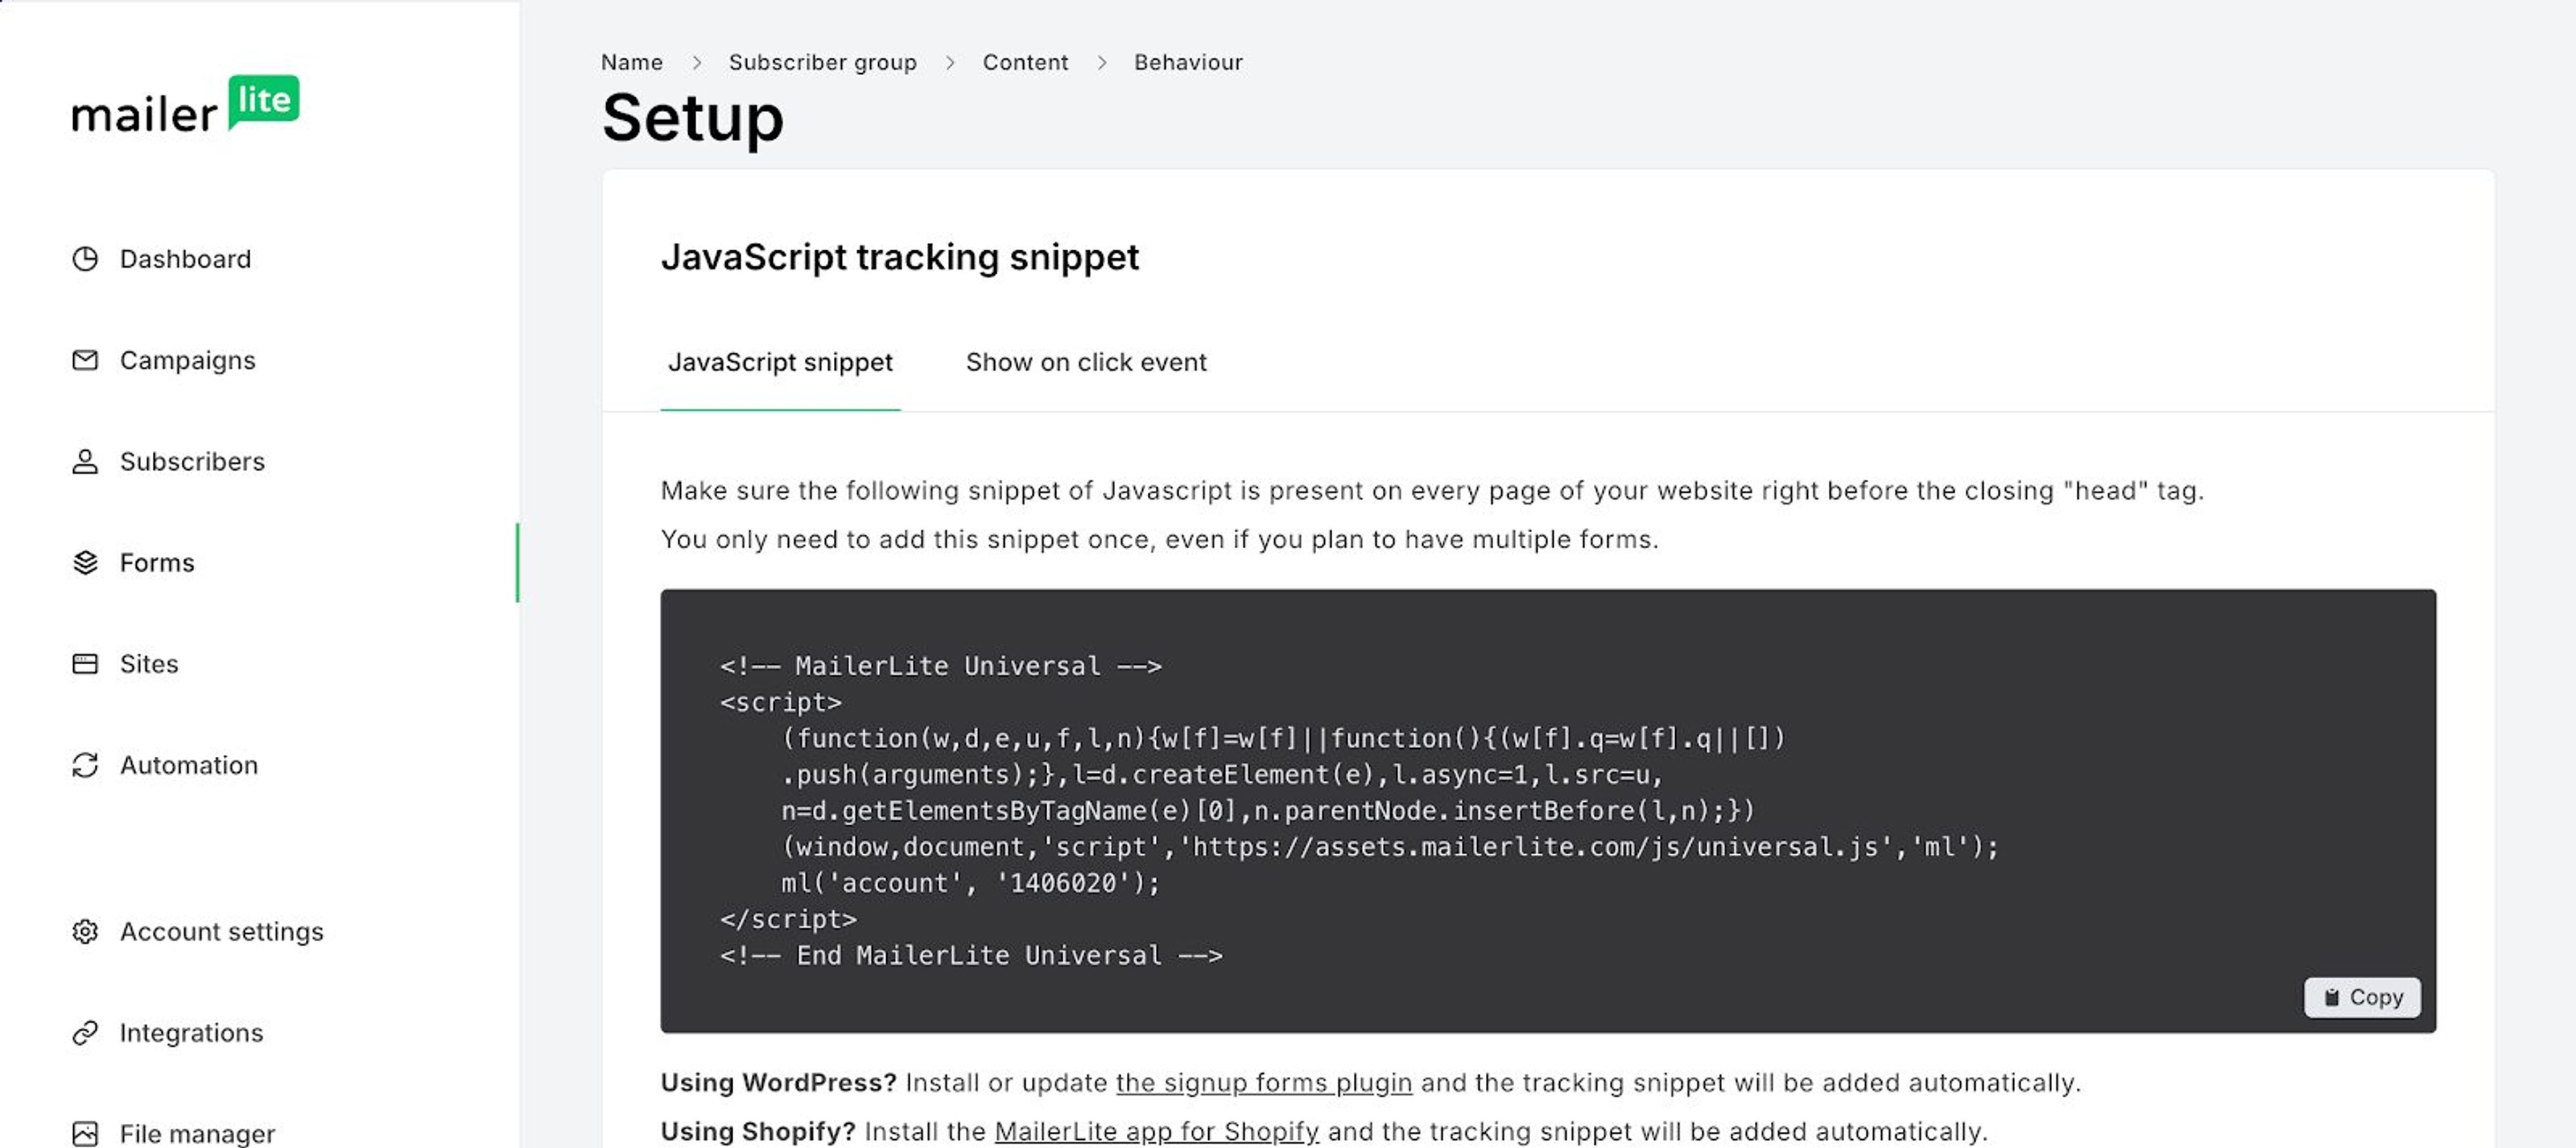Click the JavaScript tracking snippet heading
2576x1148 pixels.
pyautogui.click(x=899, y=257)
